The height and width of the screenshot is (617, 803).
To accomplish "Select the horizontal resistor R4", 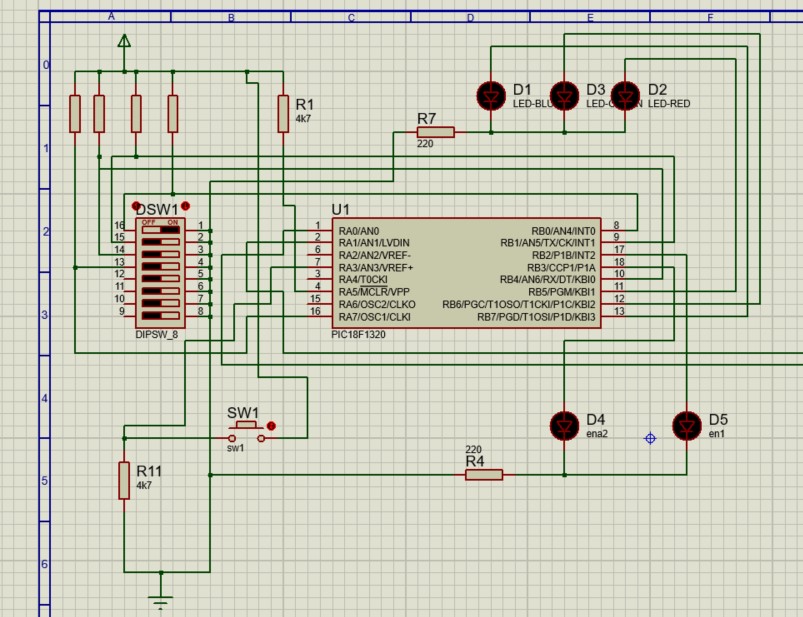I will click(484, 475).
